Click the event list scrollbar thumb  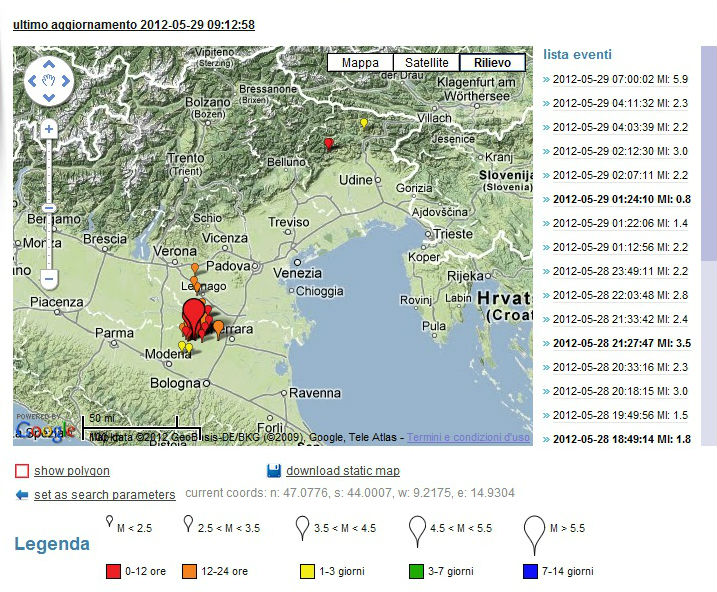point(709,153)
